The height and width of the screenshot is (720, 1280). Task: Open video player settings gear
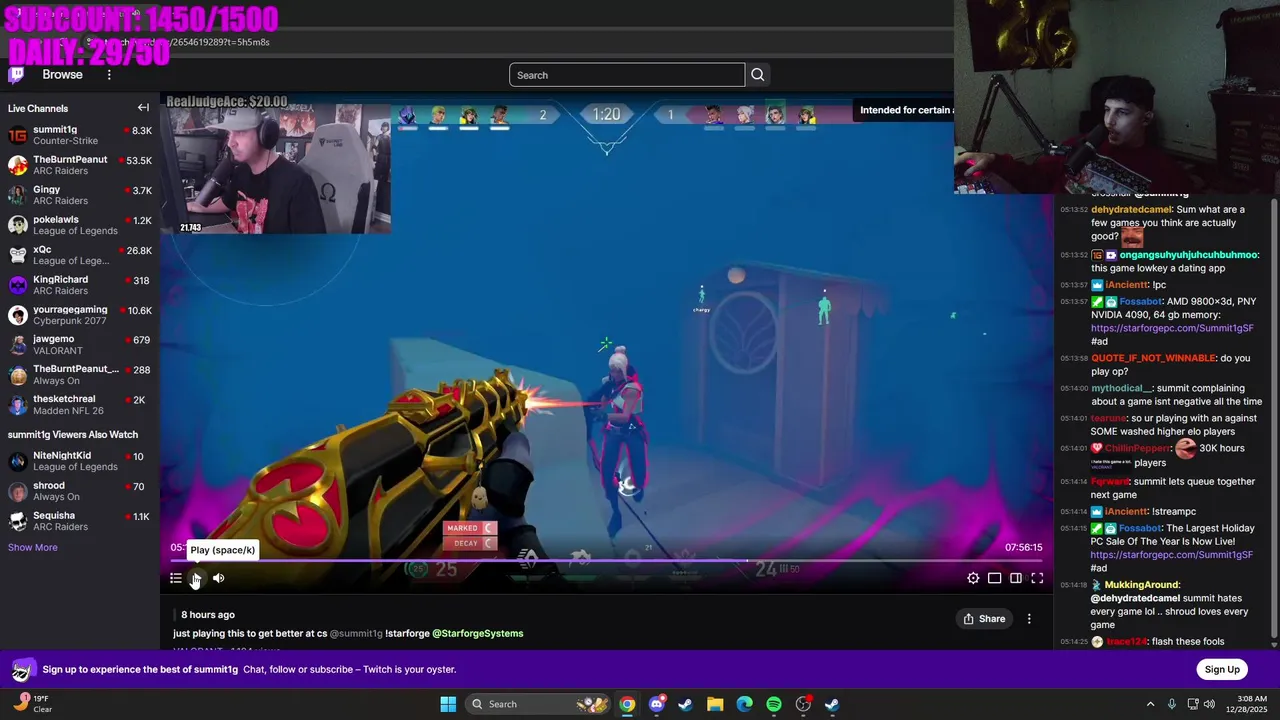(973, 578)
